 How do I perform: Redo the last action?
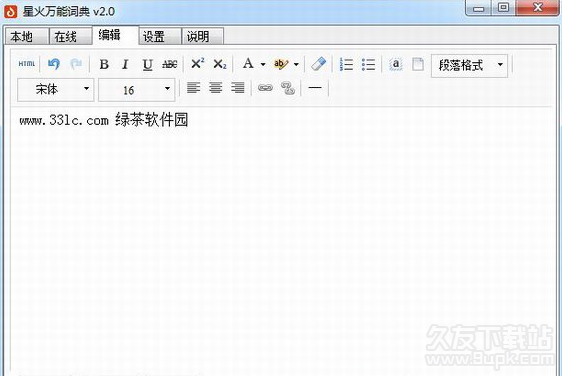tap(76, 64)
